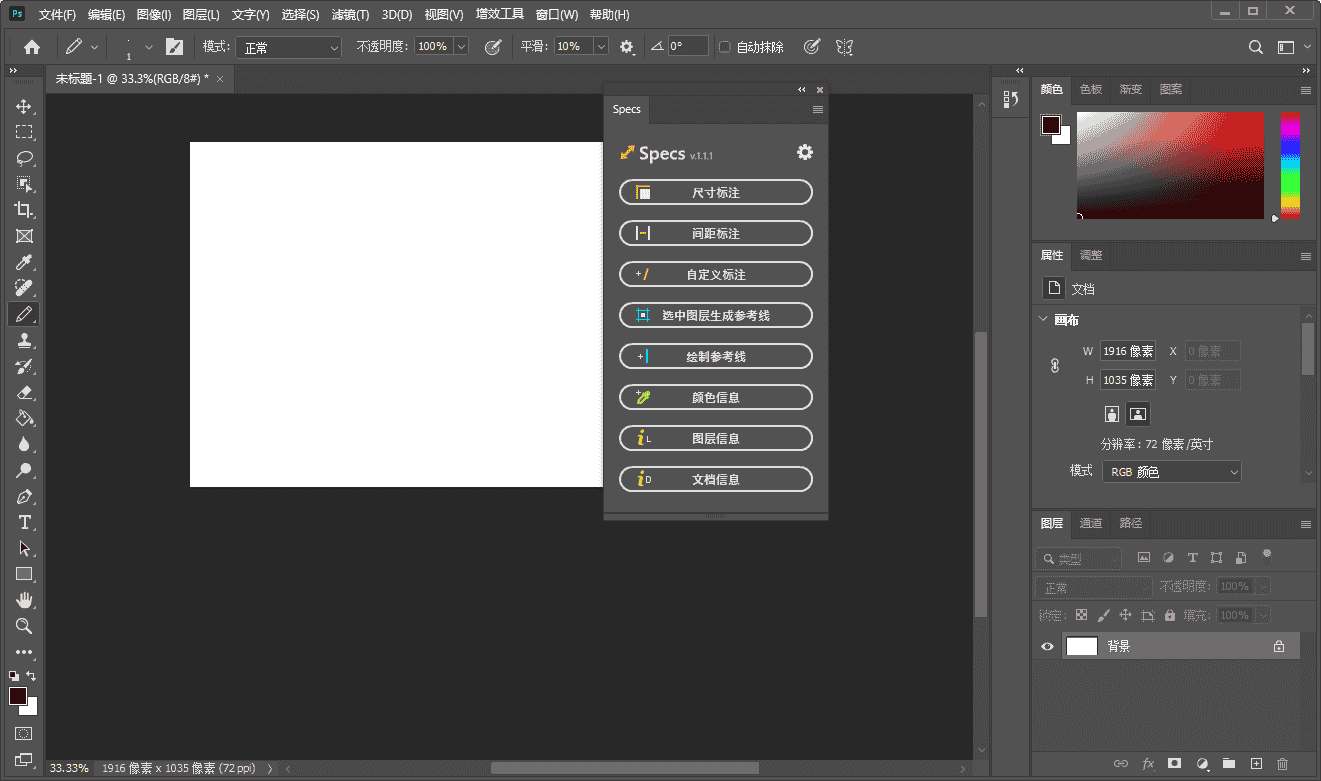Viewport: 1321px width, 781px height.
Task: Select the Lasso tool
Action: coord(24,158)
